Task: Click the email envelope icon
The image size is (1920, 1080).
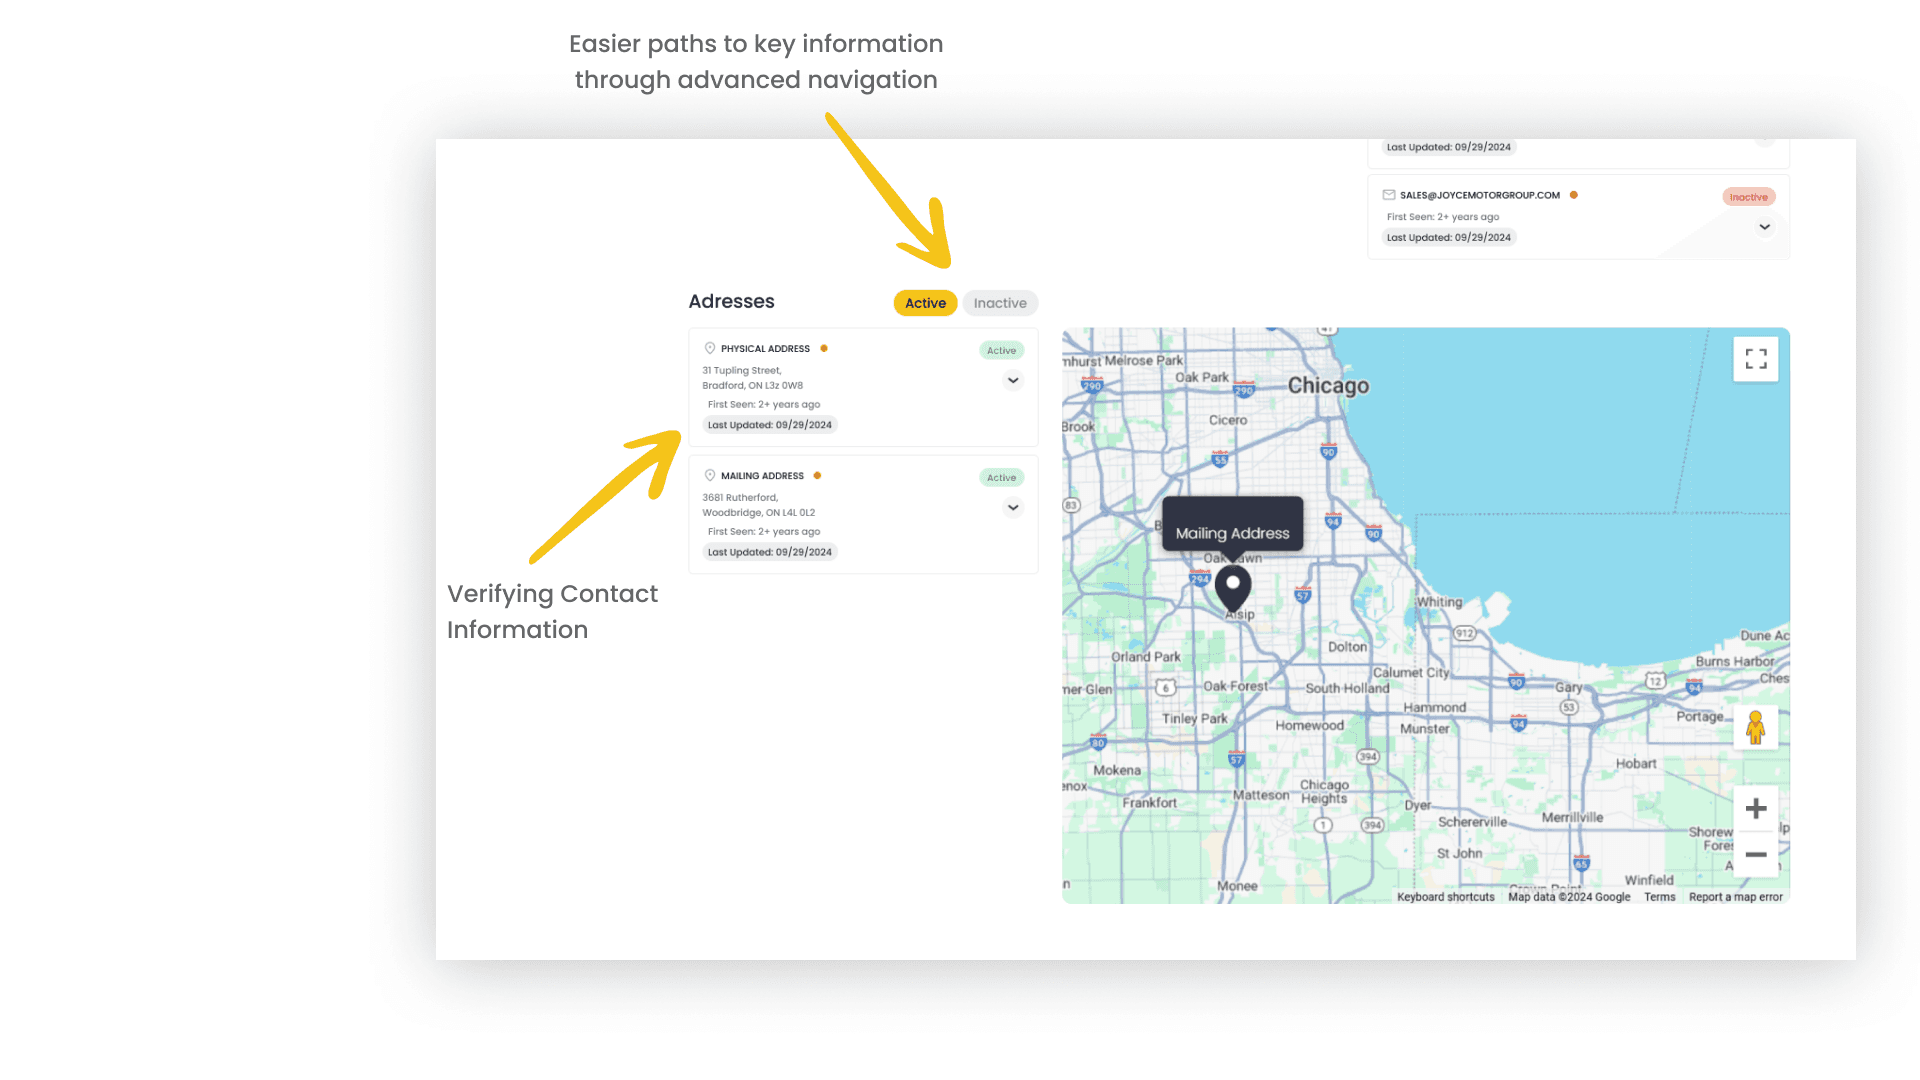Action: point(1389,195)
